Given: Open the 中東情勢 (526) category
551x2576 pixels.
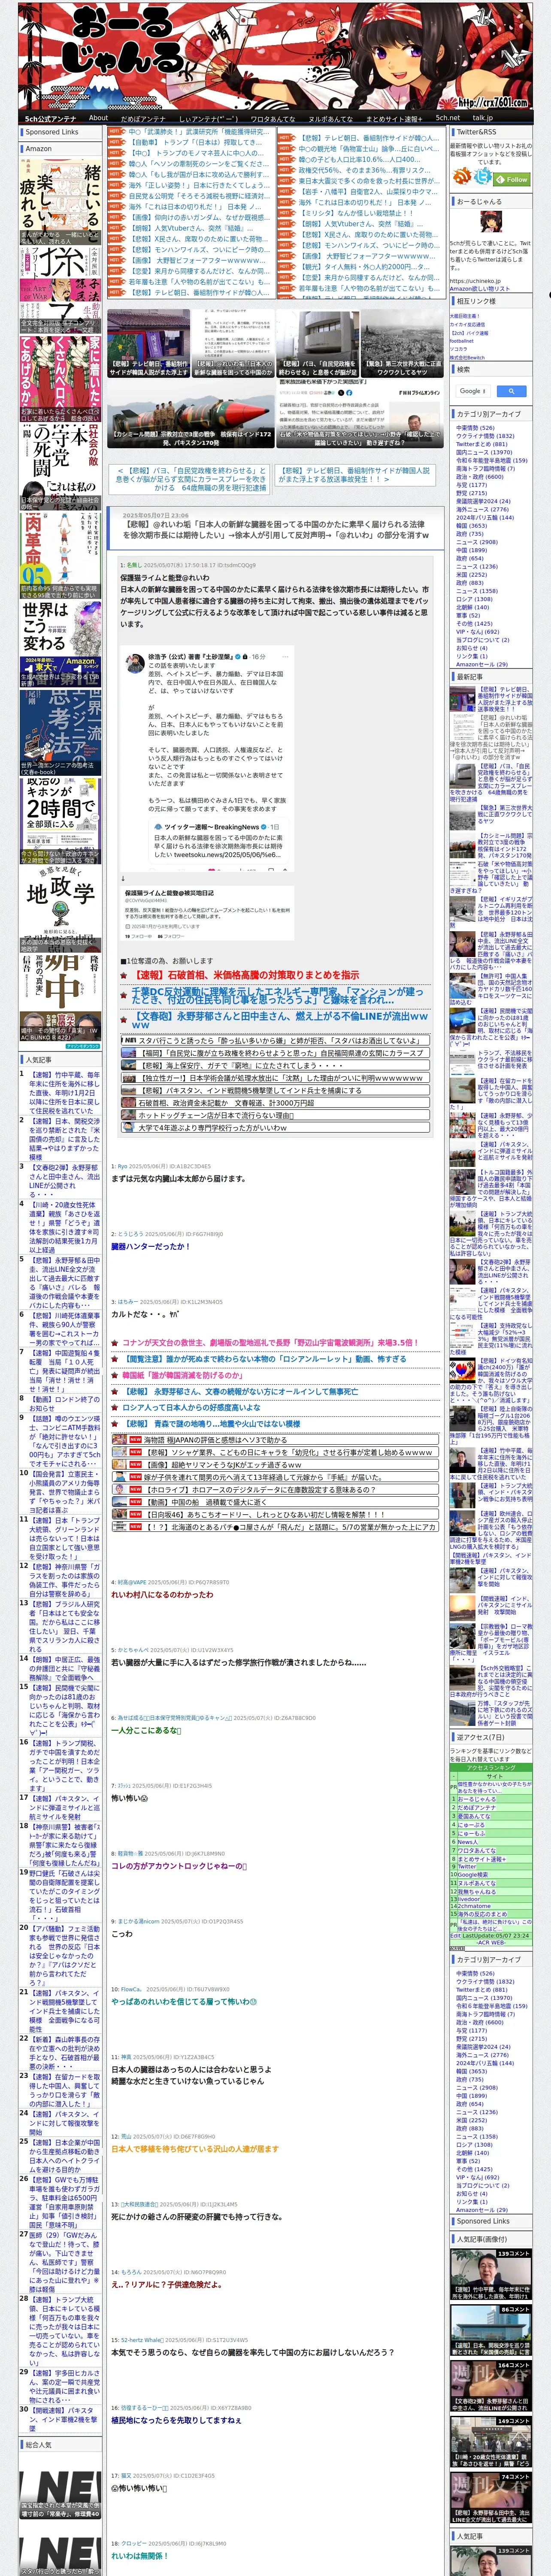Looking at the screenshot, I should click(475, 428).
